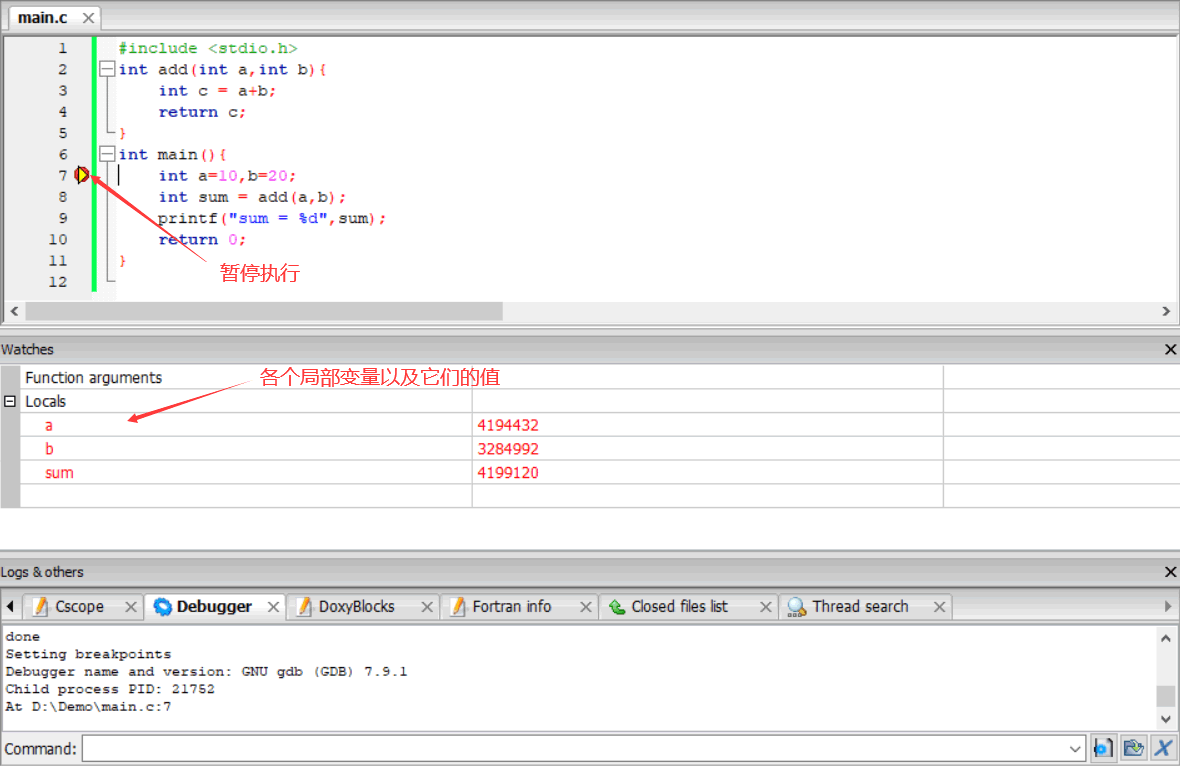The height and width of the screenshot is (766, 1180).
Task: Click log line 'At D:\Demo\main.c:7'
Action: [x=88, y=707]
